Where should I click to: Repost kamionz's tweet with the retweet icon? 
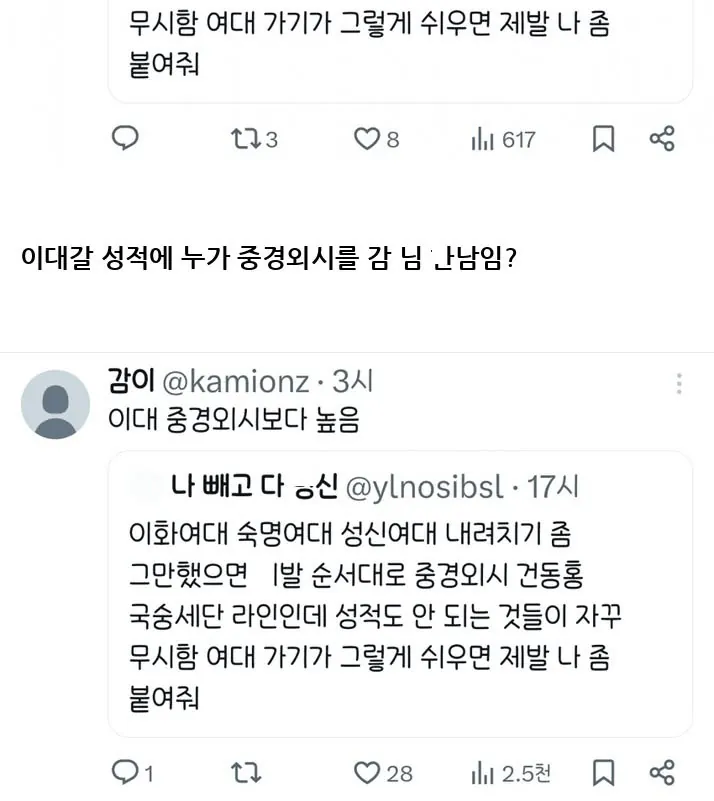[244, 771]
